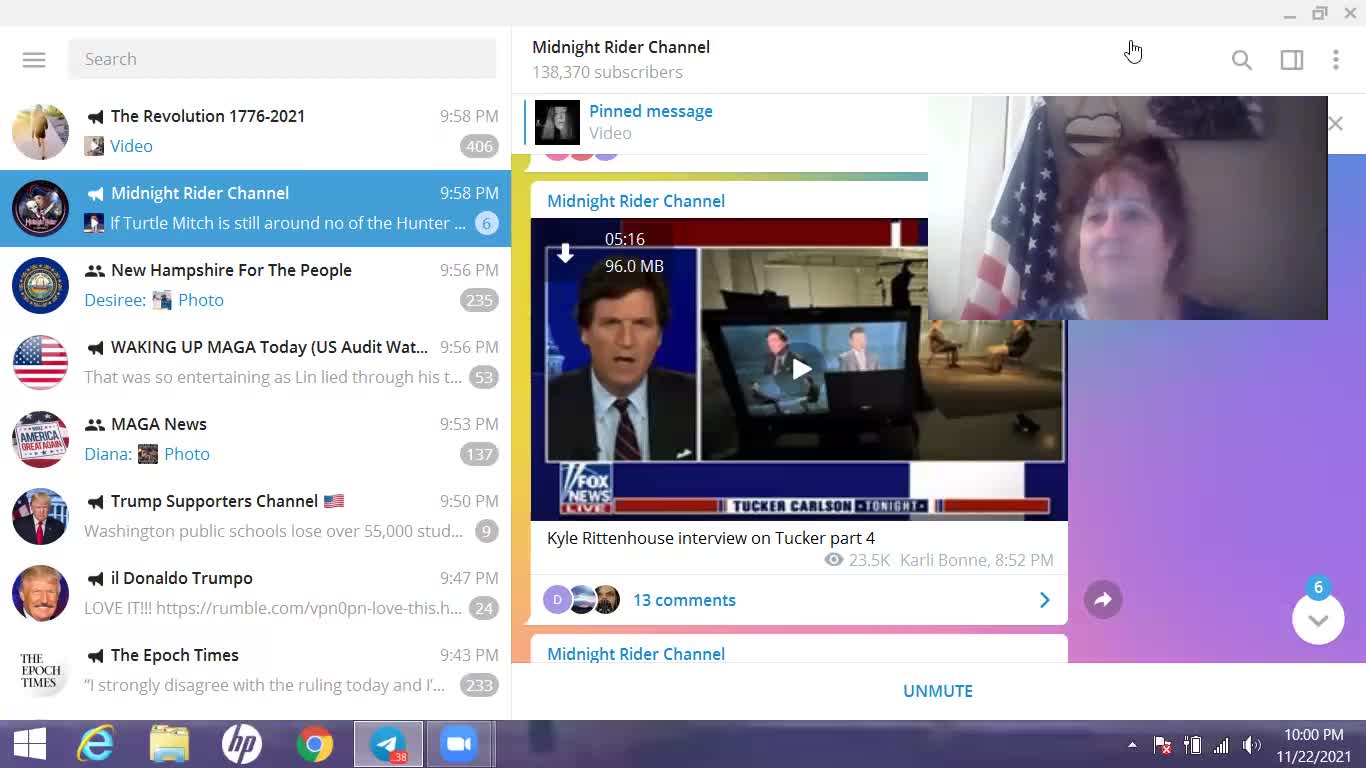
Task: Open the volume control in the tray
Action: 1251,745
